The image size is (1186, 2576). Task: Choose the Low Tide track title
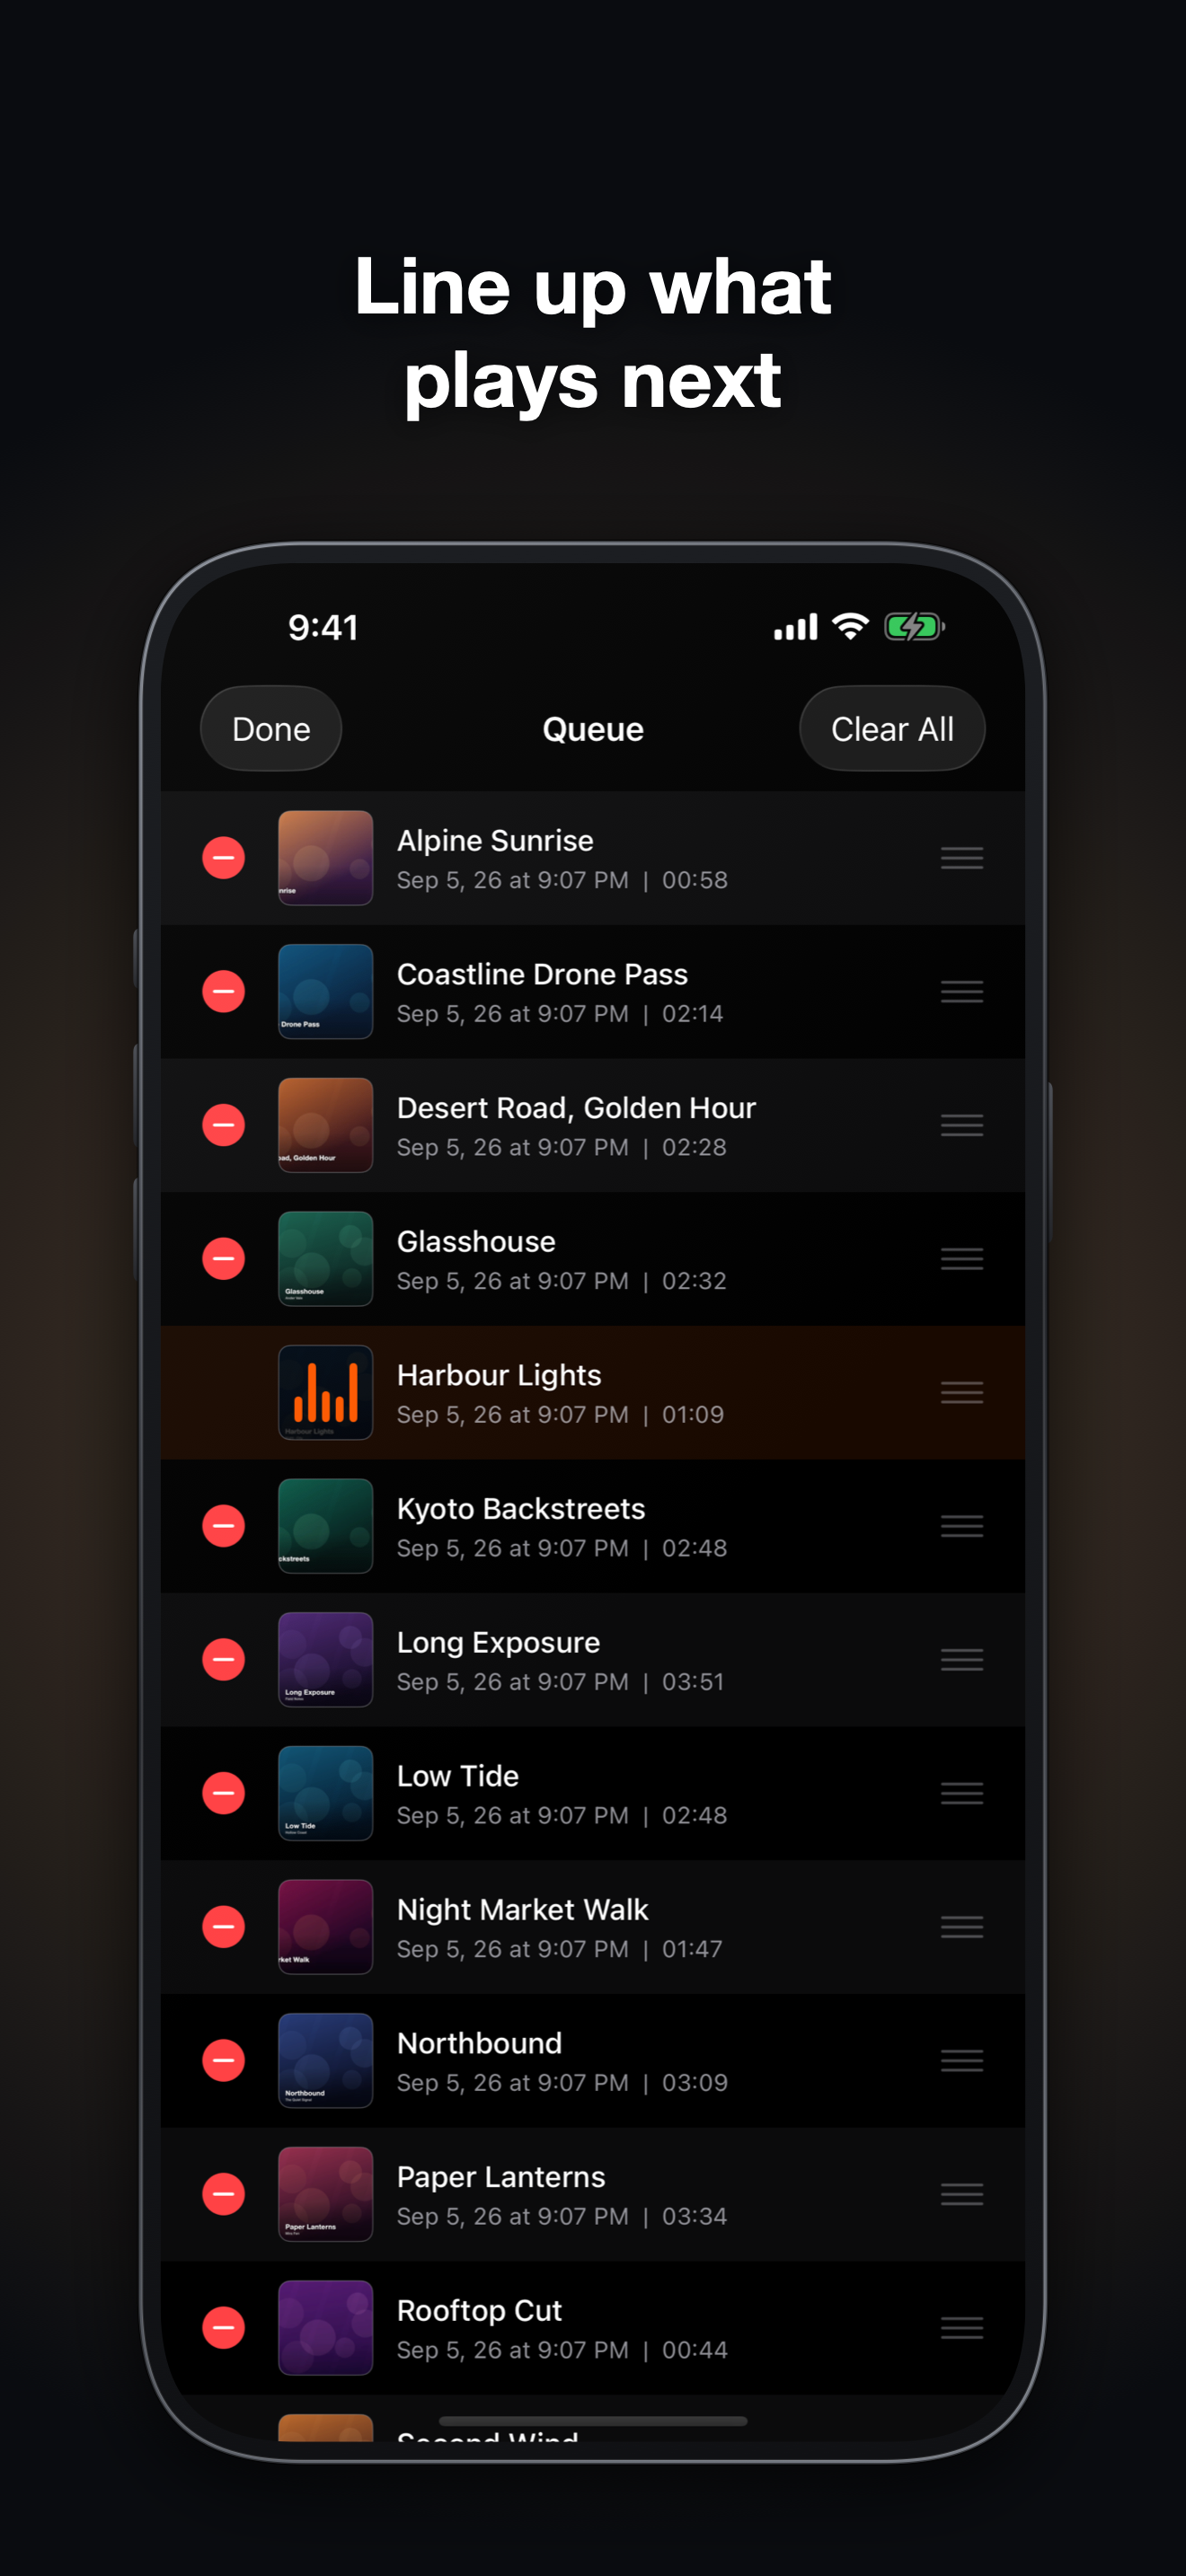click(x=458, y=1776)
